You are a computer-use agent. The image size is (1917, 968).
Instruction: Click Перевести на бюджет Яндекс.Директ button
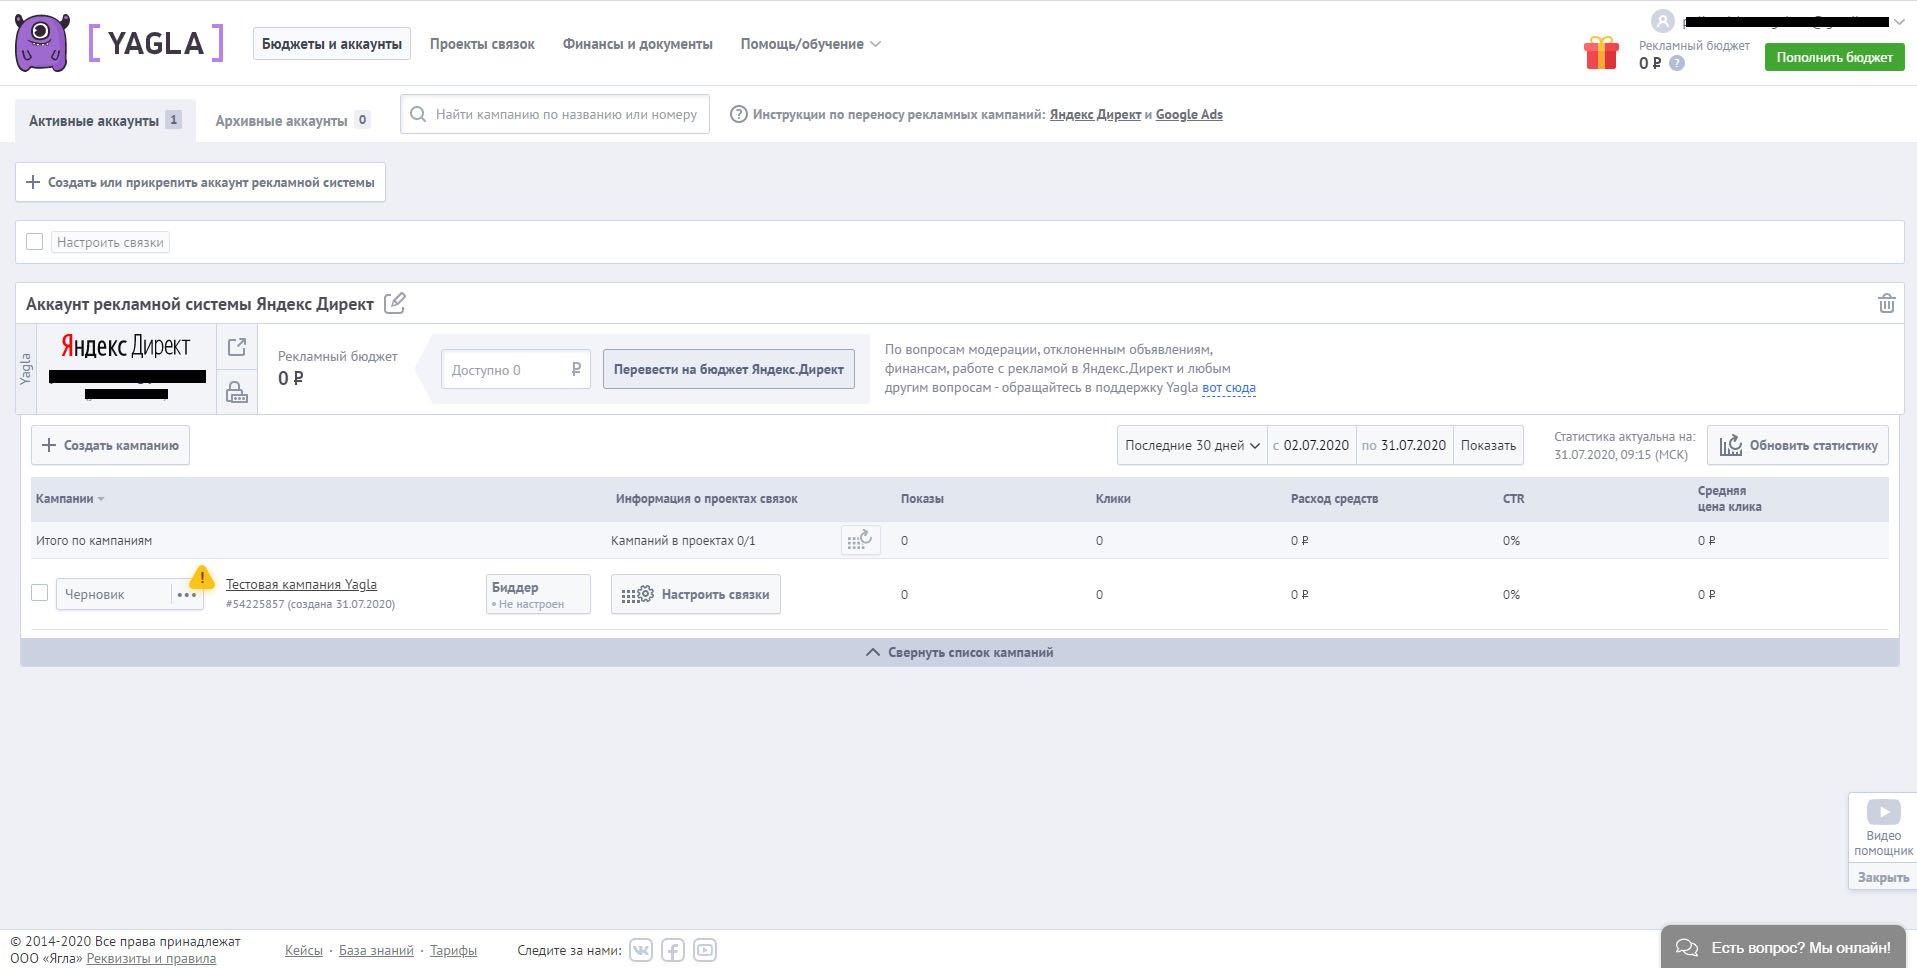click(x=729, y=370)
